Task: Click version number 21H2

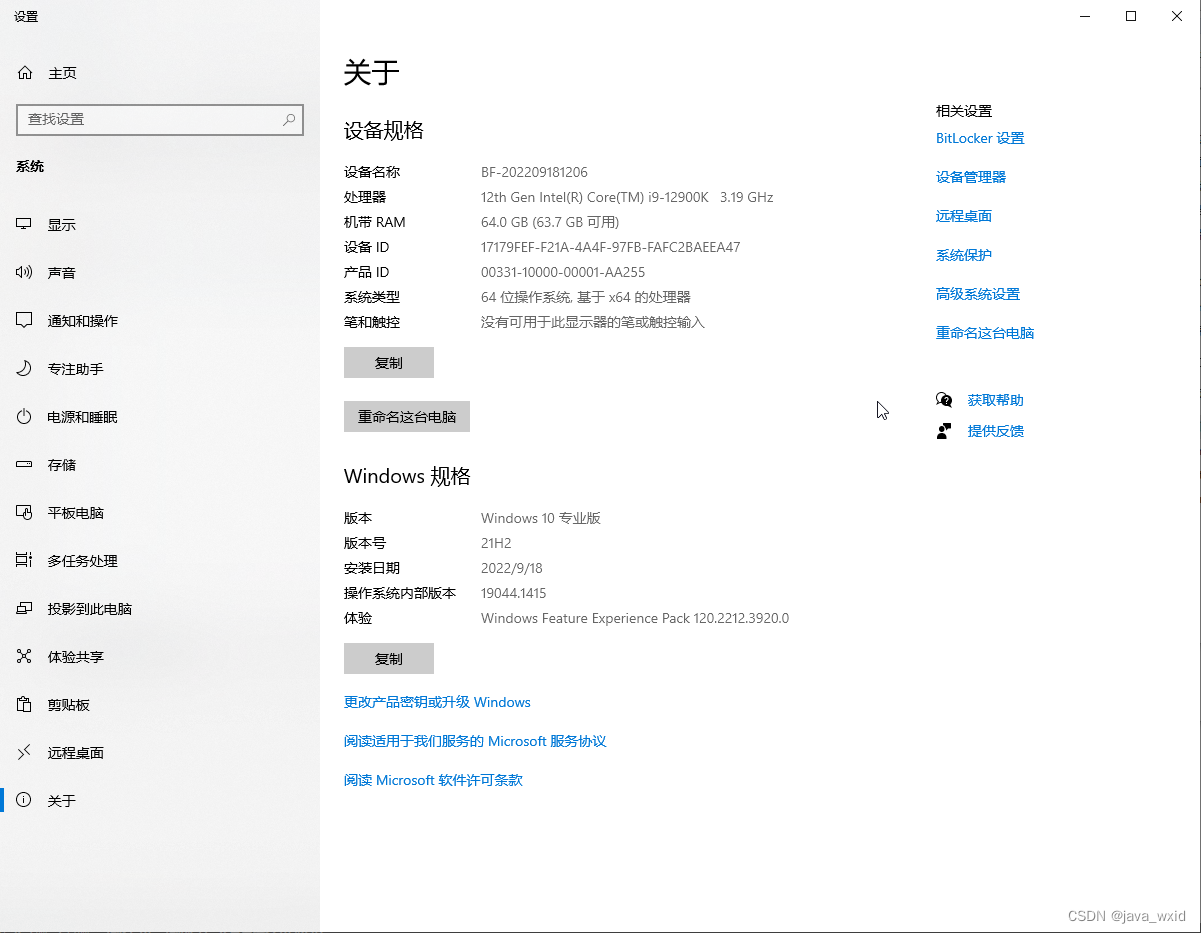Action: (x=496, y=543)
